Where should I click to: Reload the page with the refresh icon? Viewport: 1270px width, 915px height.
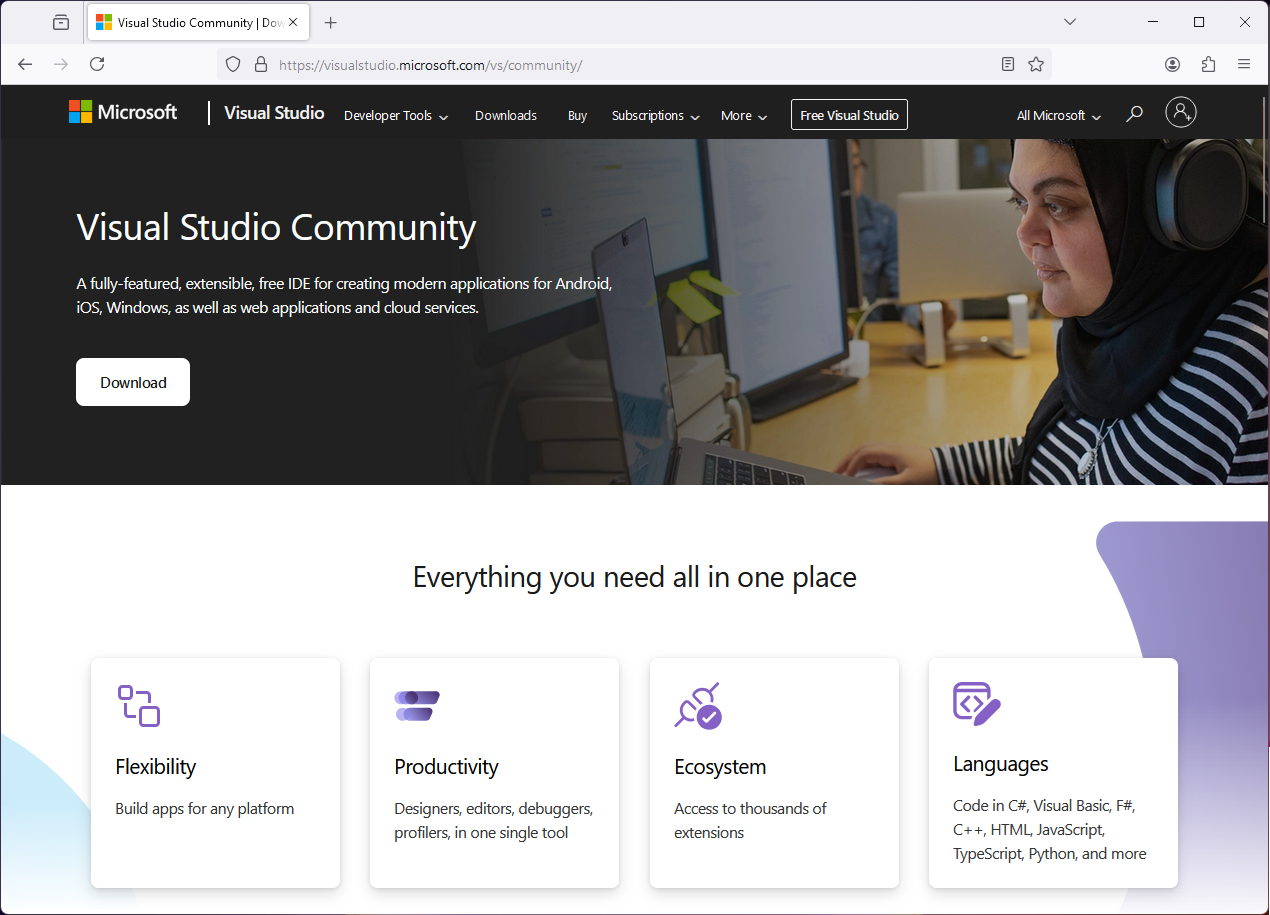tap(97, 64)
